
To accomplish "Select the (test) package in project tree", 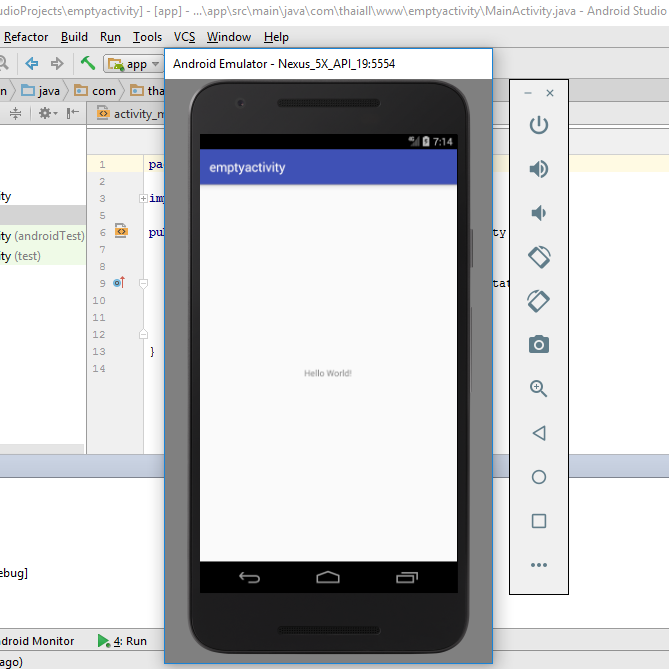I will (x=42, y=256).
